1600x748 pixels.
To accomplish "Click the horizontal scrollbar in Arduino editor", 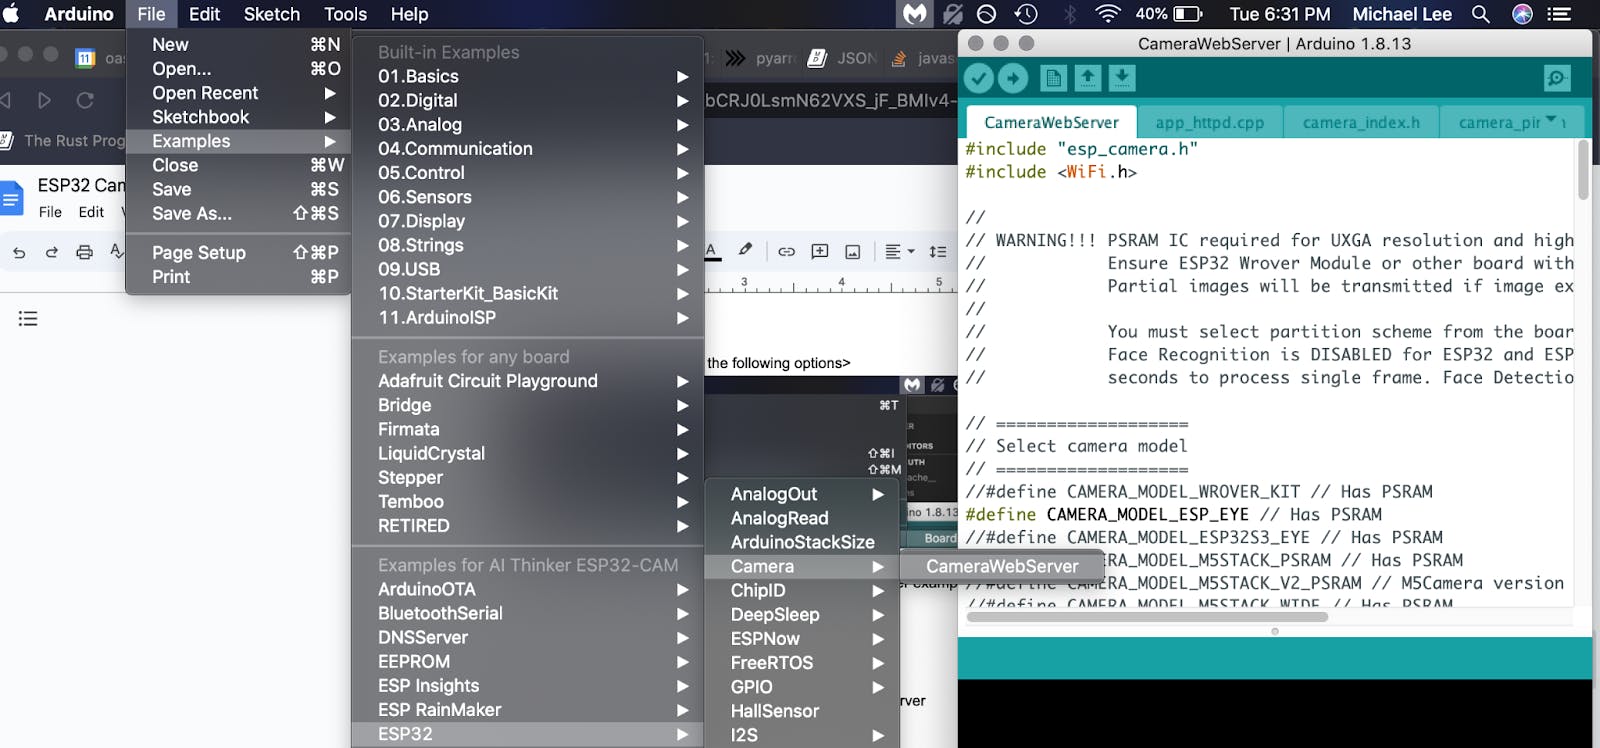I will (x=1147, y=617).
